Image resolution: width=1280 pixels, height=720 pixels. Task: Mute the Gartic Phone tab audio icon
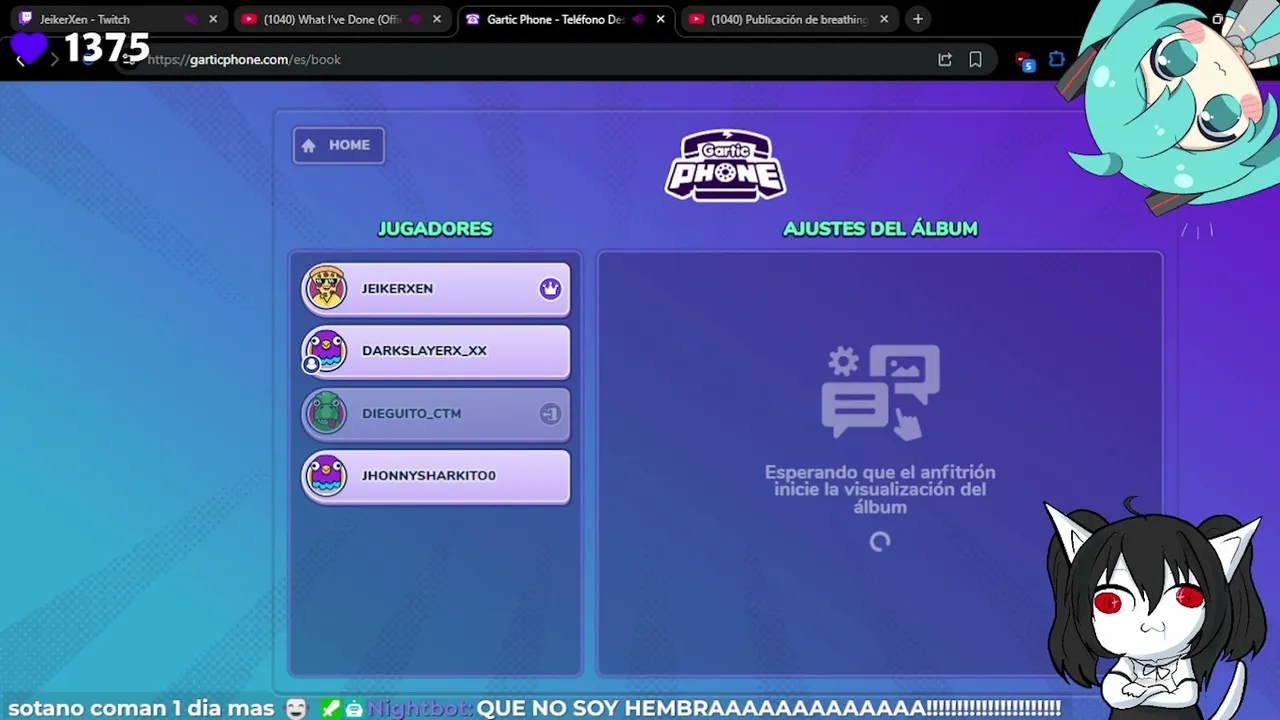coord(638,19)
